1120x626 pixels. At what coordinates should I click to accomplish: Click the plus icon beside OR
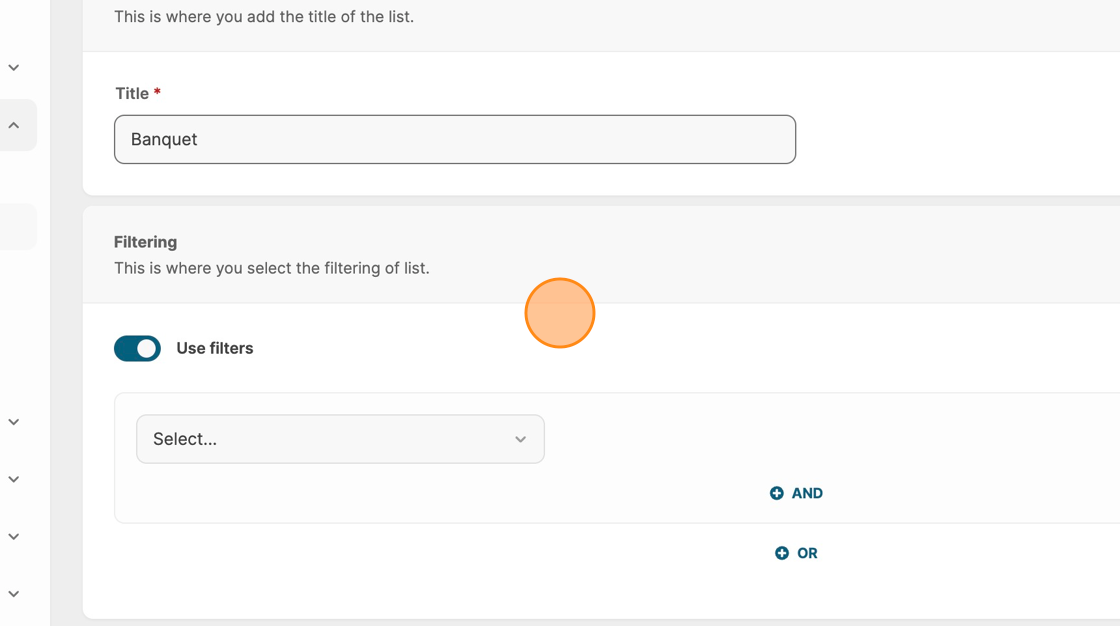coord(782,553)
